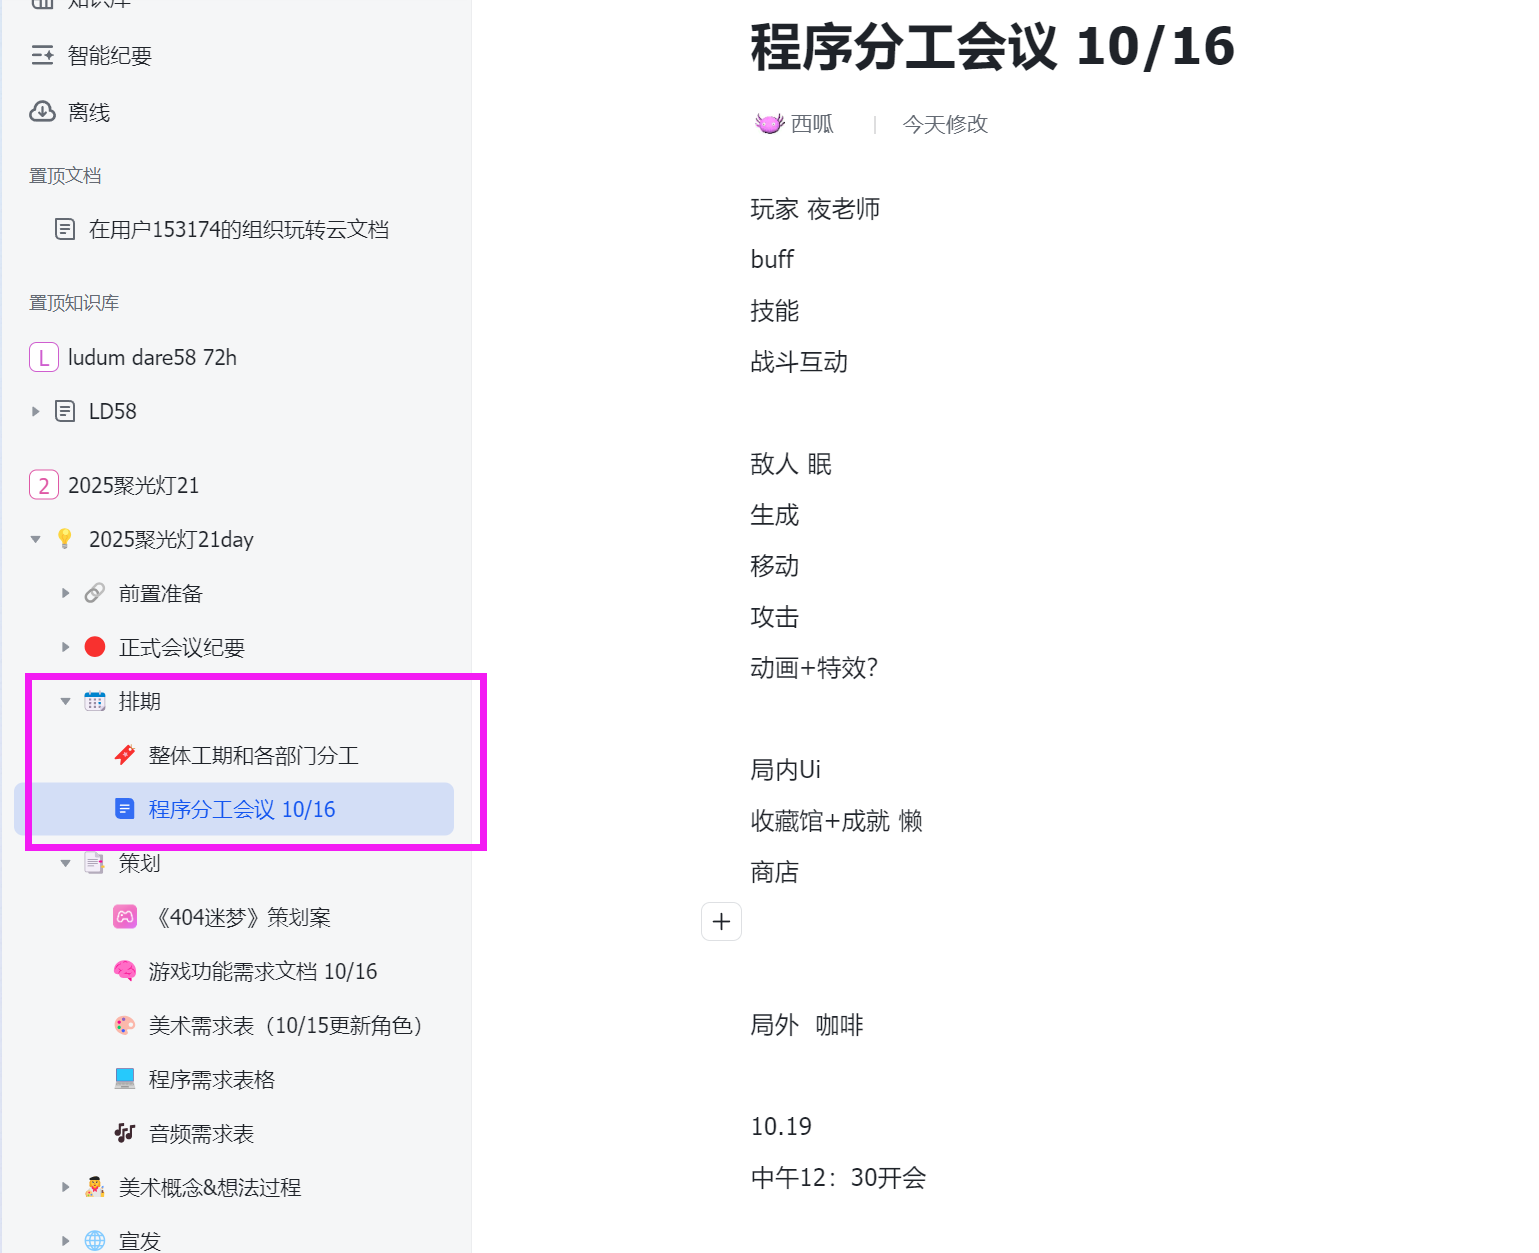Click the laptop icon of 程序需求表格
Viewport: 1539px width, 1253px height.
pyautogui.click(x=125, y=1079)
